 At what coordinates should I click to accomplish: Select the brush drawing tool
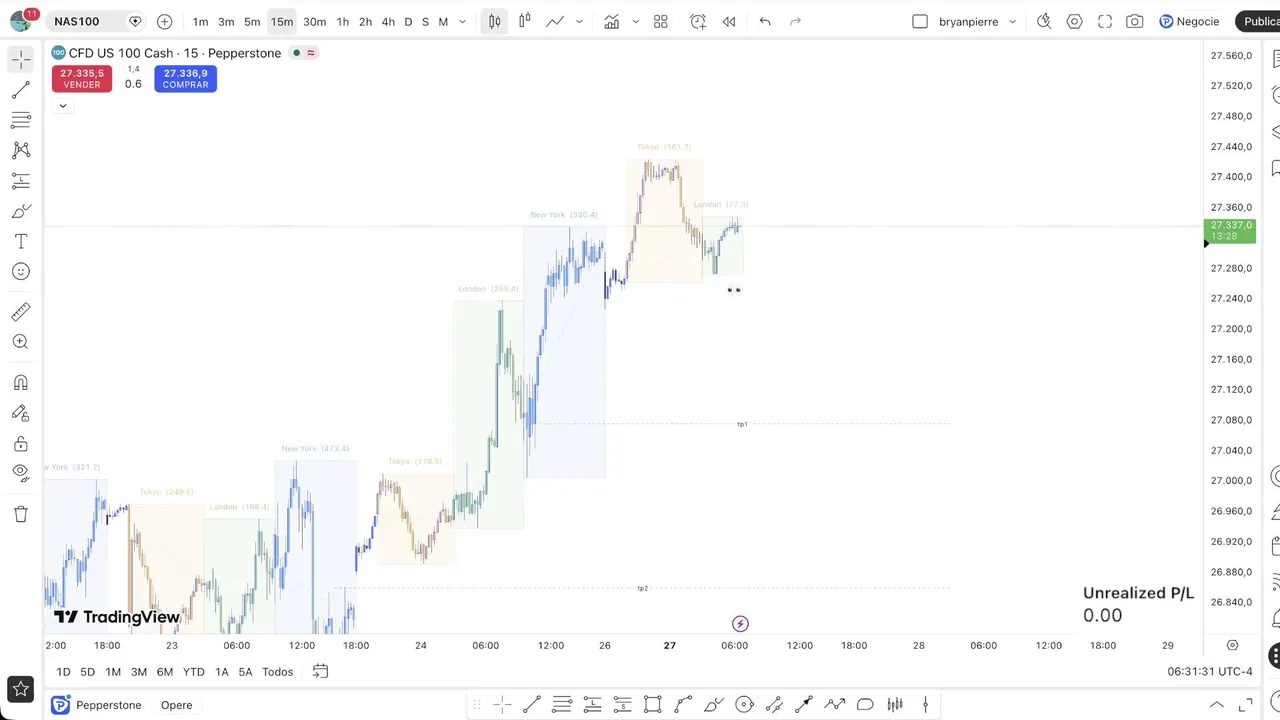point(21,211)
